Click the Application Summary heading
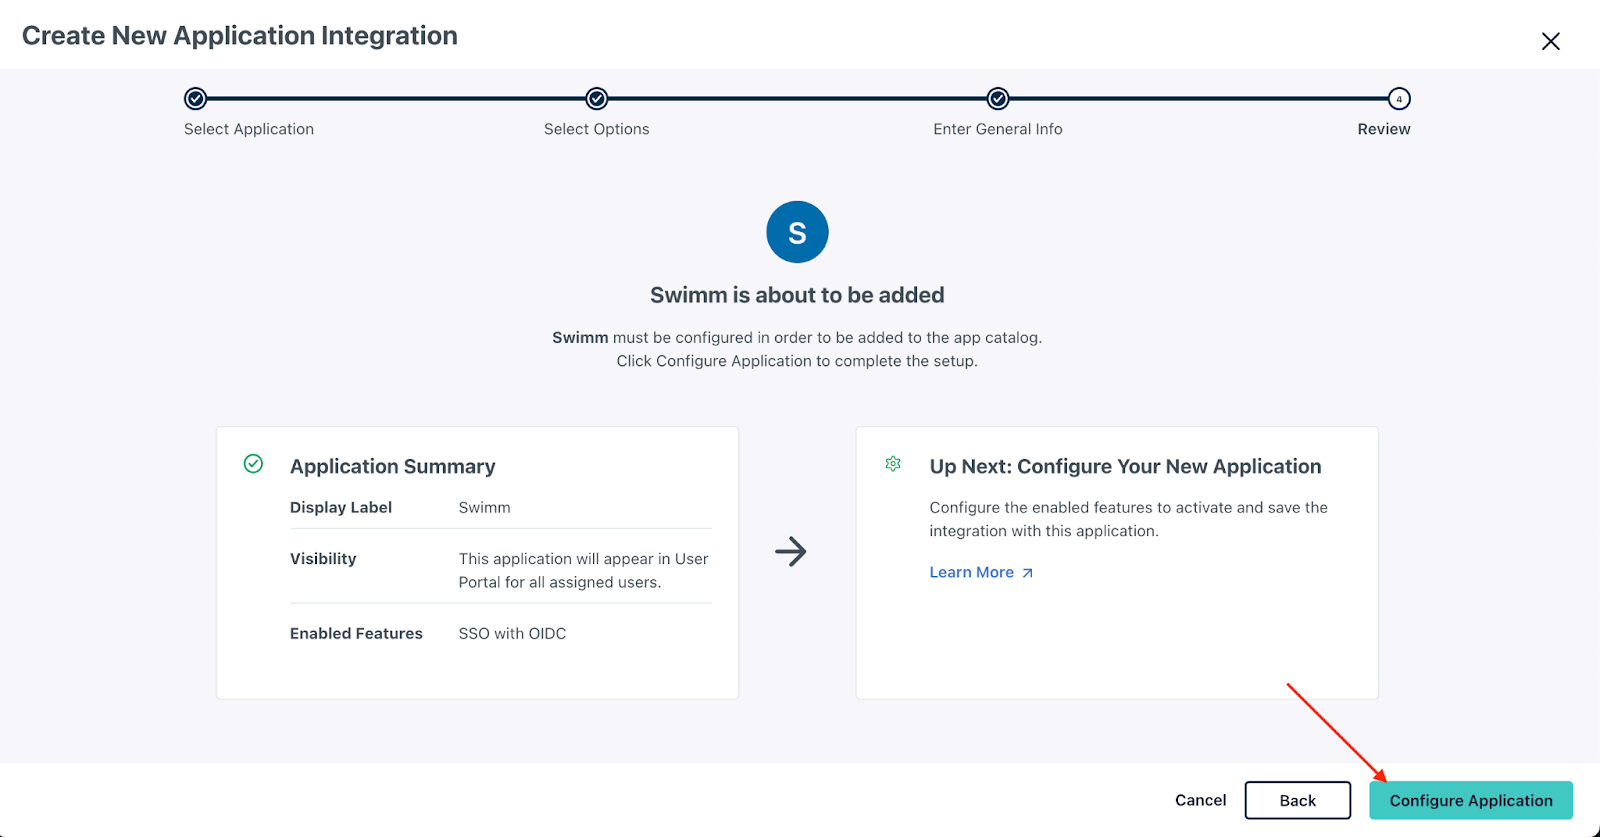Viewport: 1600px width, 837px height. [x=393, y=466]
